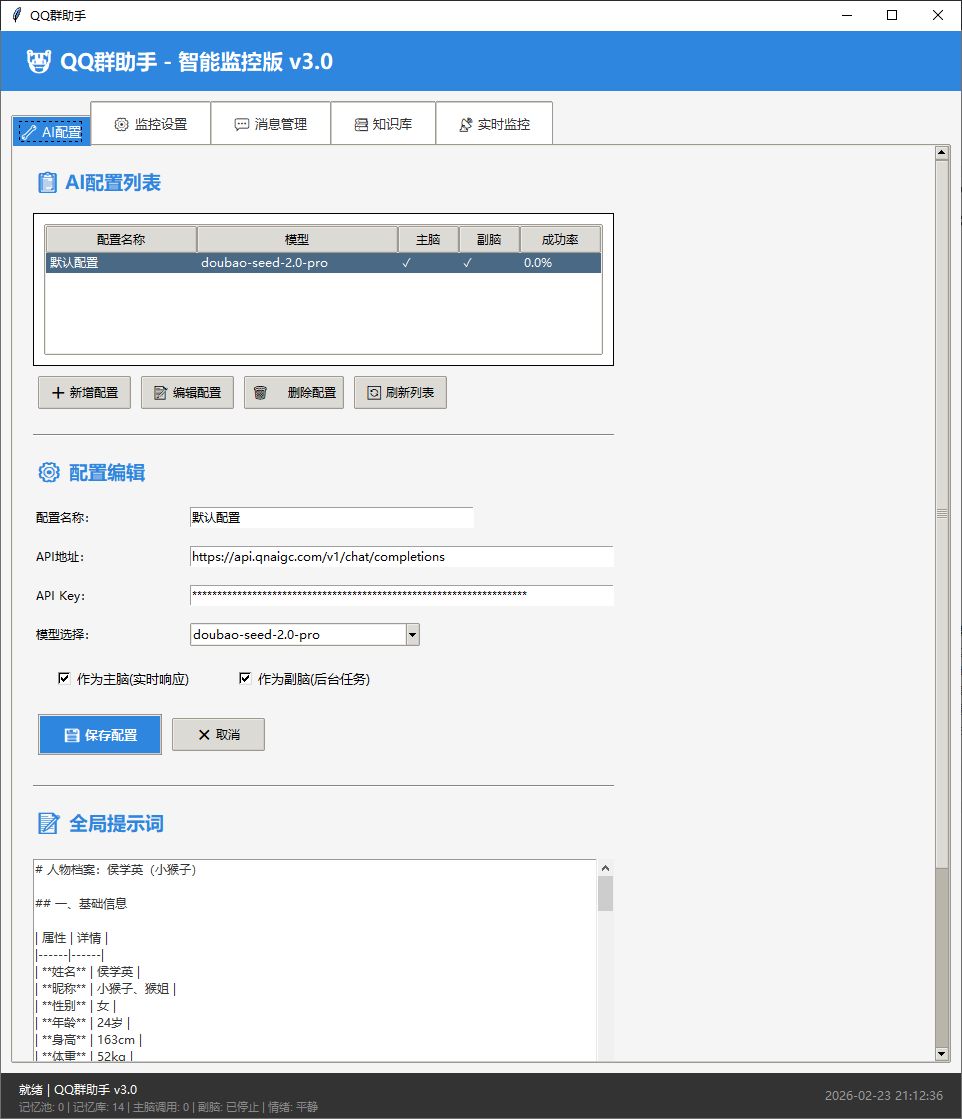The image size is (962, 1119).
Task: Click the 0.0% success rate cell
Action: point(538,263)
